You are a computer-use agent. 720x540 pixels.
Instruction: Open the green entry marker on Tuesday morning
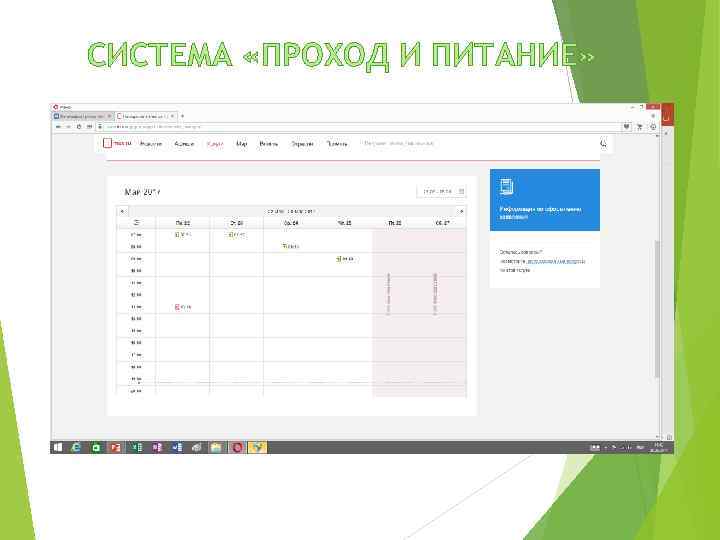coord(231,235)
